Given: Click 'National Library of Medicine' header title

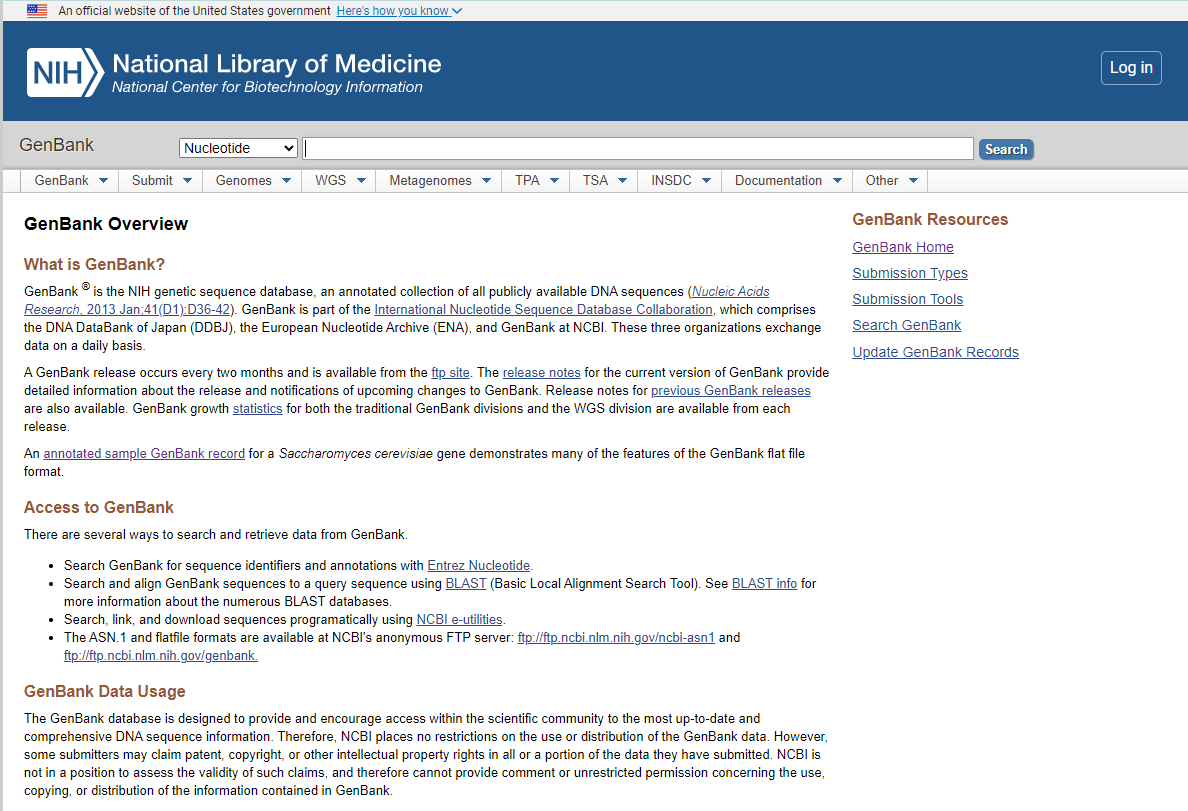Looking at the screenshot, I should point(277,64).
